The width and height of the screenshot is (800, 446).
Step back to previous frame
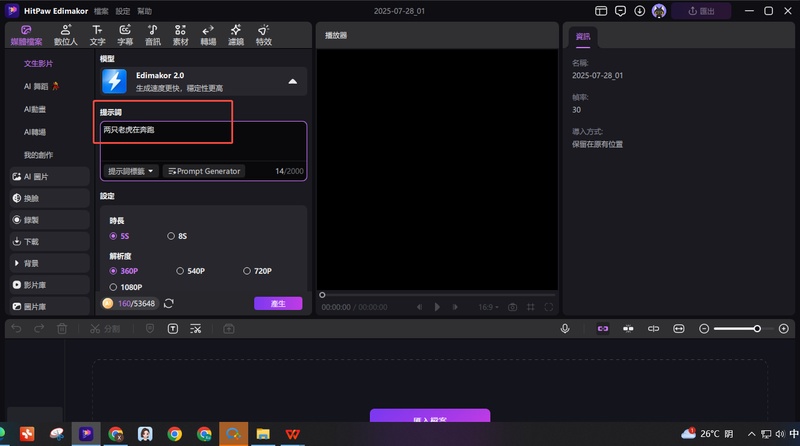coord(419,307)
